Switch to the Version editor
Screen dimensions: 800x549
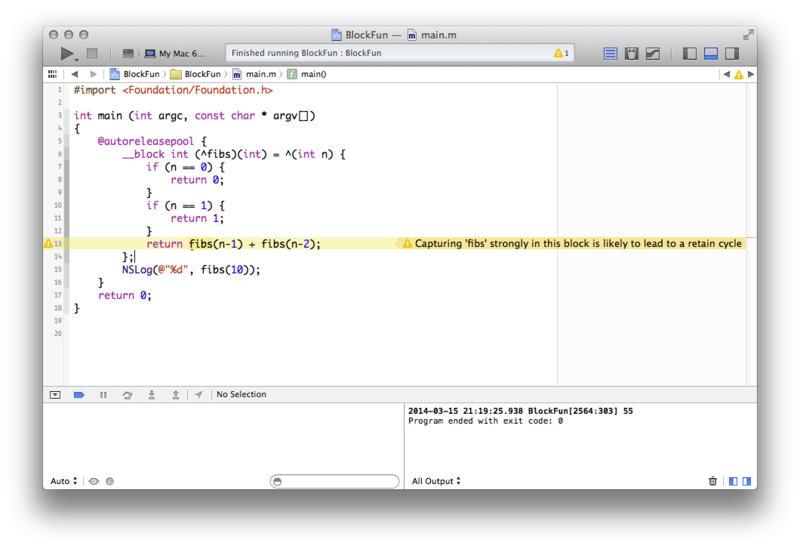(653, 53)
